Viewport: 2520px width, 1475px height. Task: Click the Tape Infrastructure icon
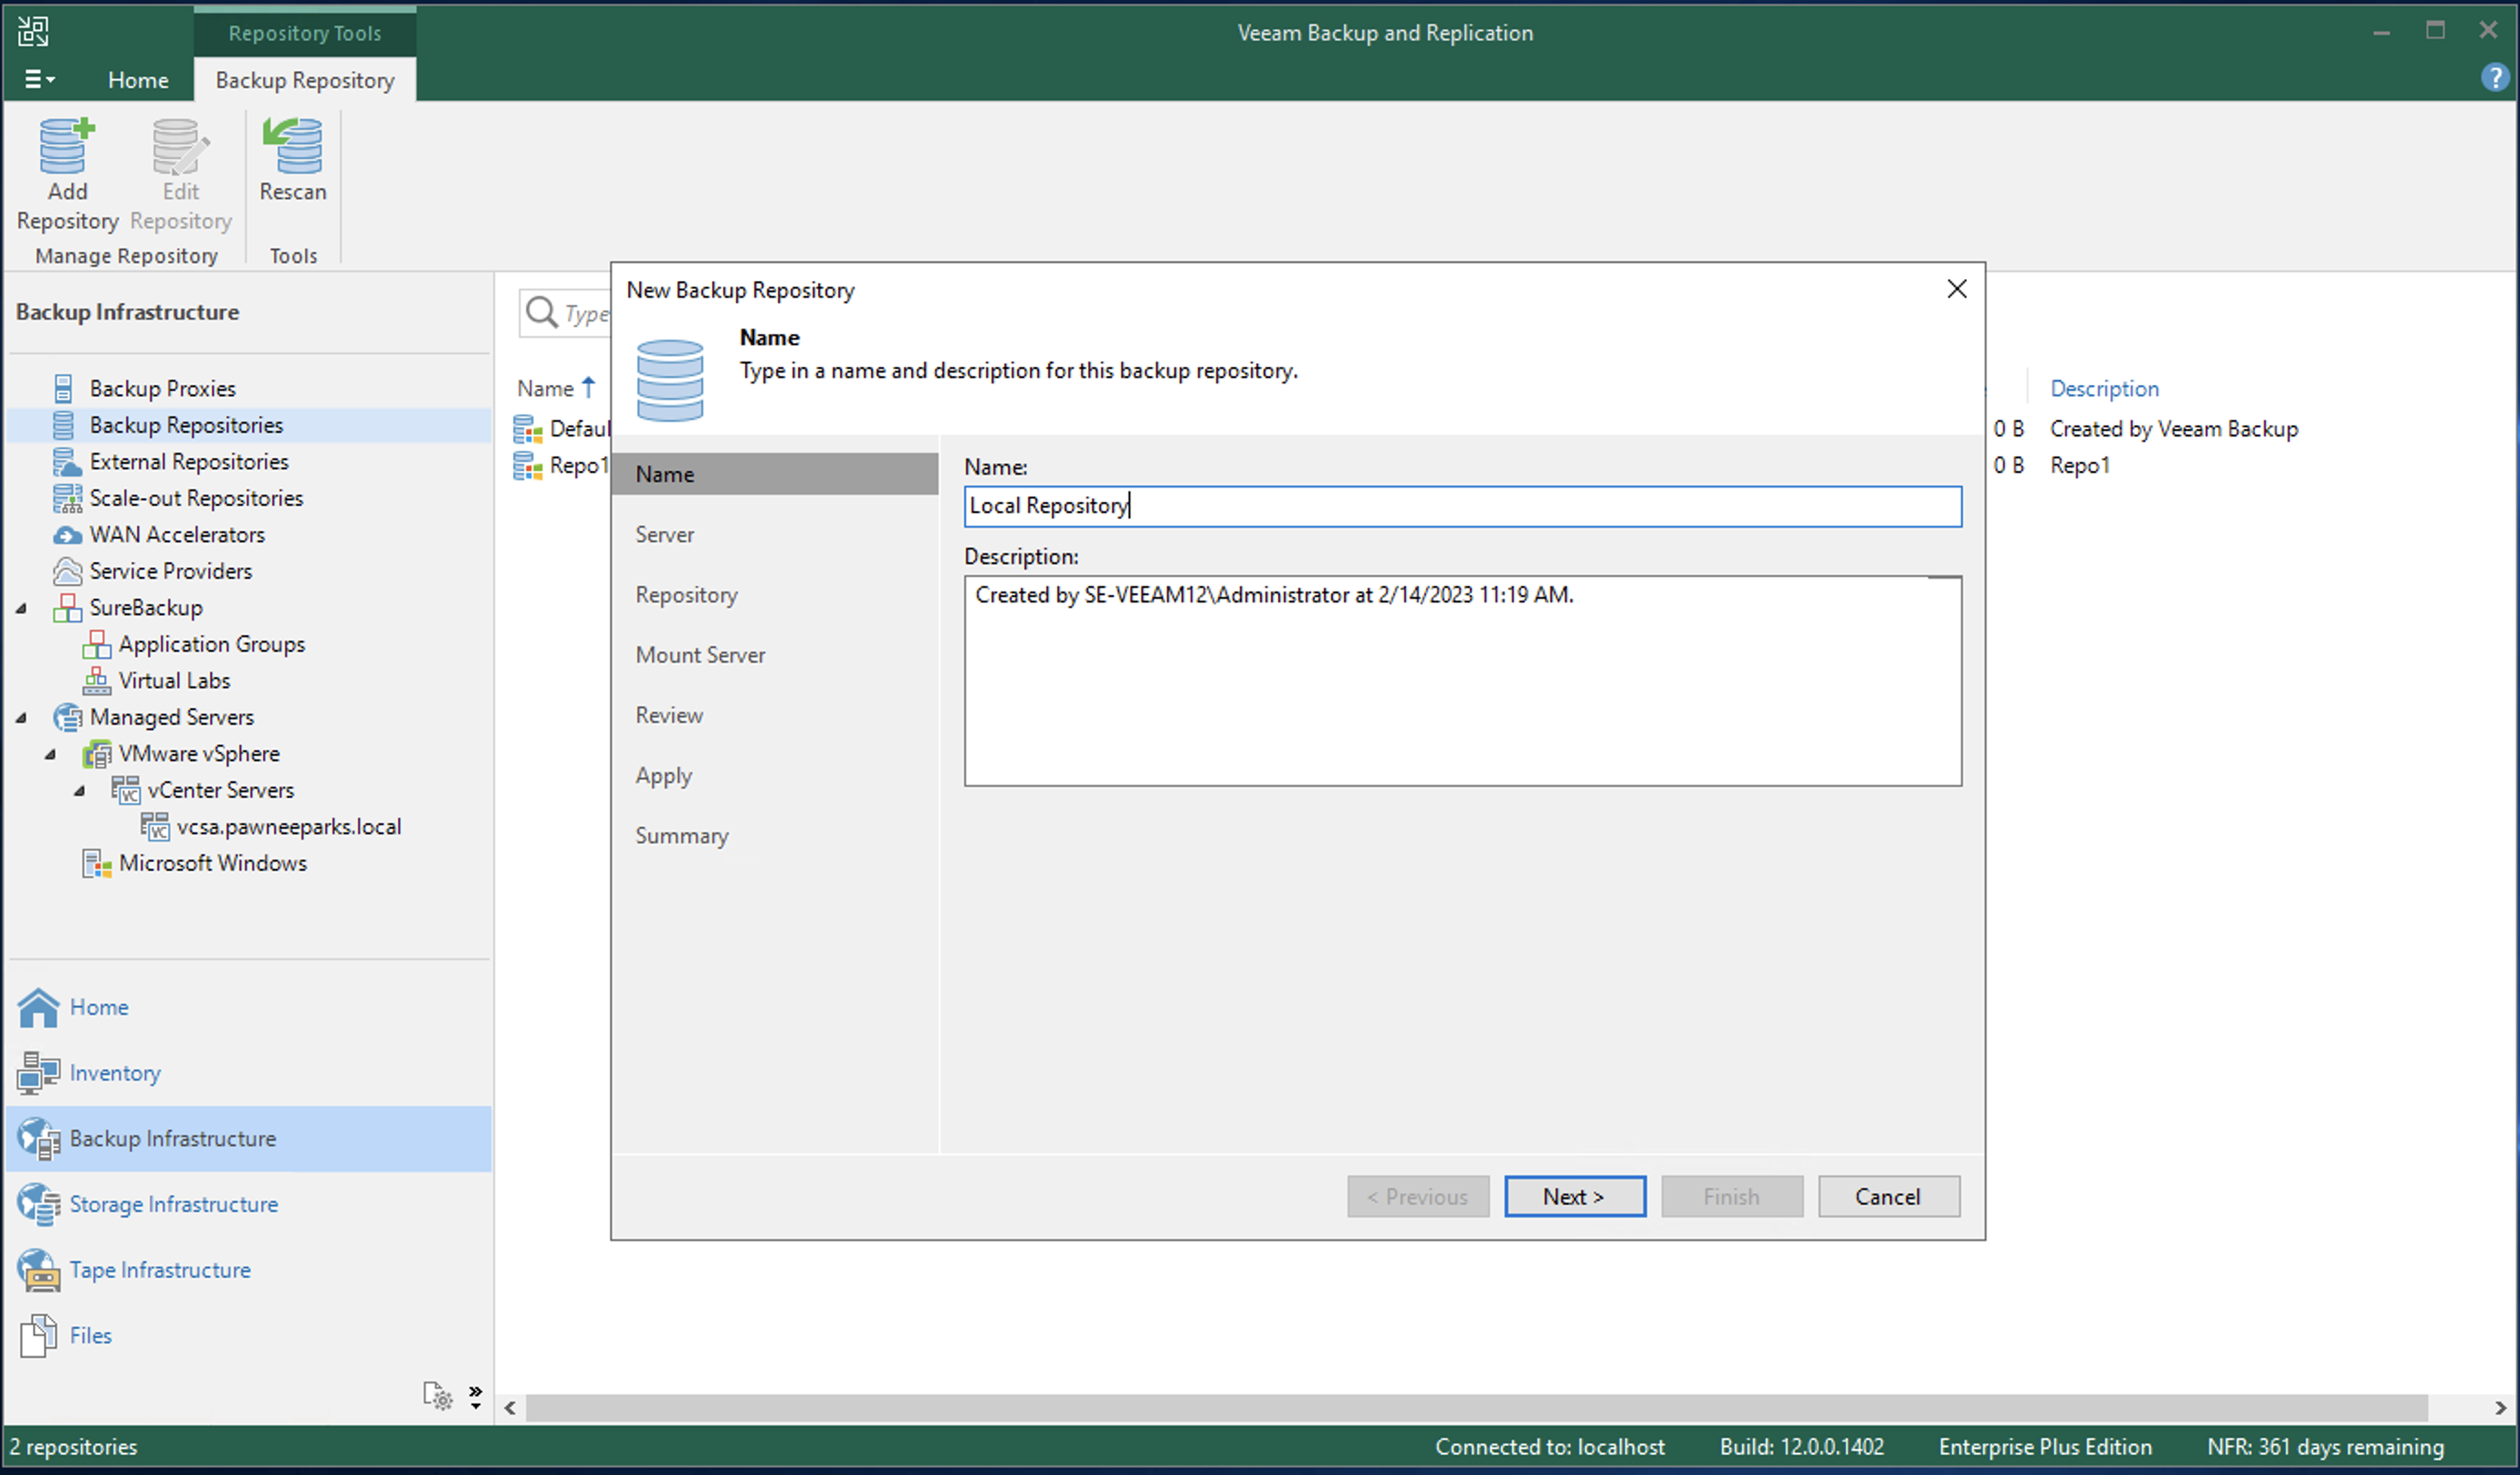pyautogui.click(x=38, y=1270)
